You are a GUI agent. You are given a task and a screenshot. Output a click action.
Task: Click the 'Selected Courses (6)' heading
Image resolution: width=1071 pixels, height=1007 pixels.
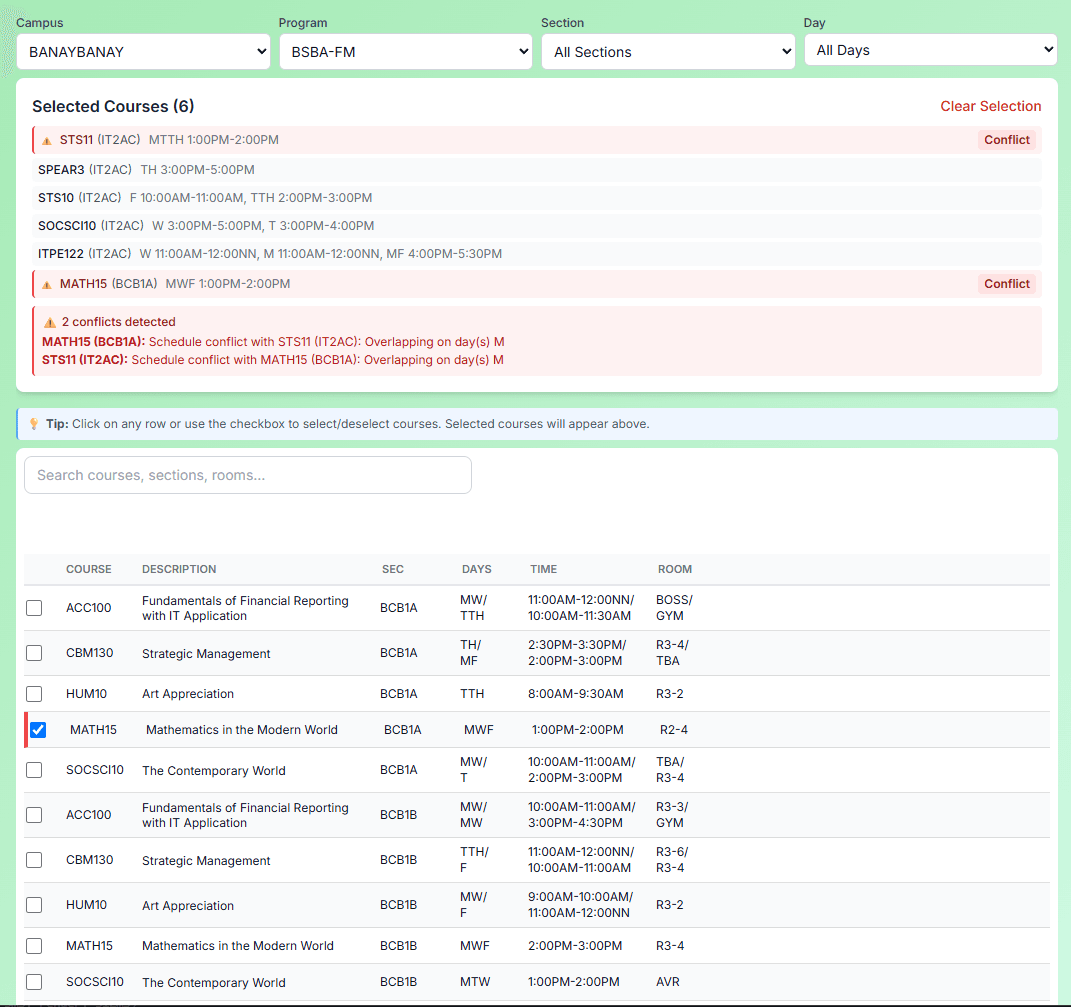(113, 107)
